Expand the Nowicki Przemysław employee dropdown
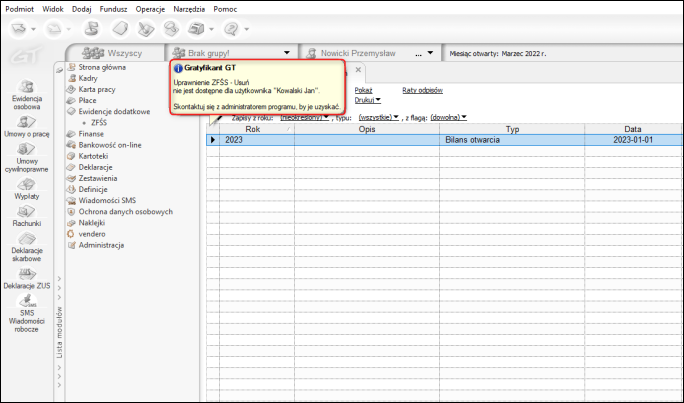 430,53
